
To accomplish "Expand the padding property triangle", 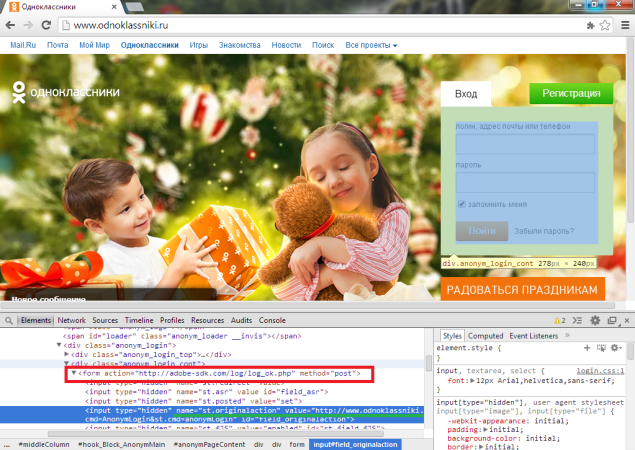I will [486, 429].
